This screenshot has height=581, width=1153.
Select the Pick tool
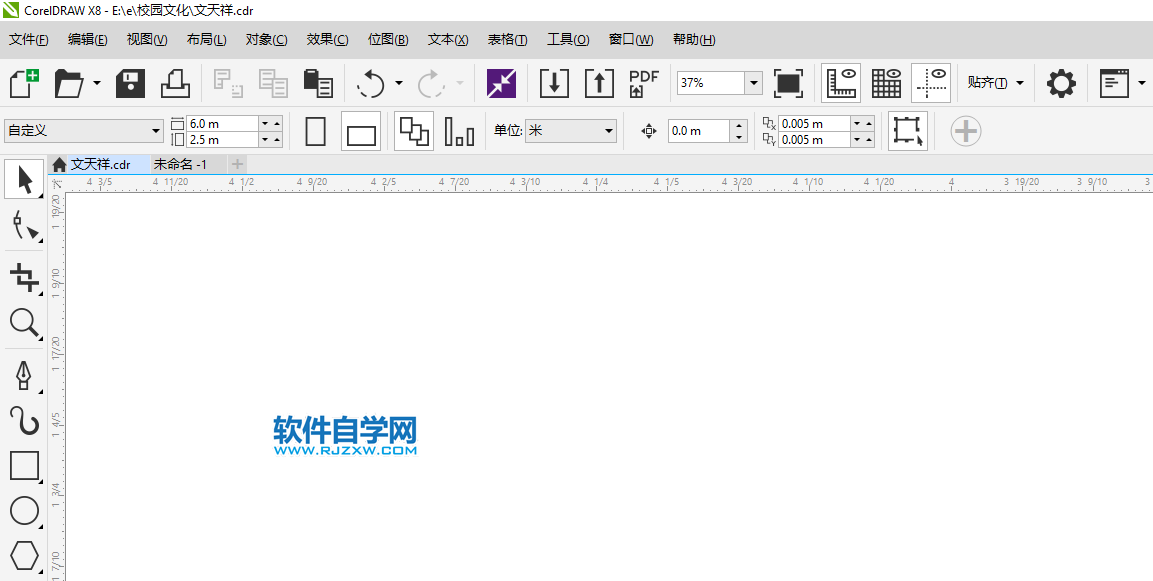coord(23,179)
